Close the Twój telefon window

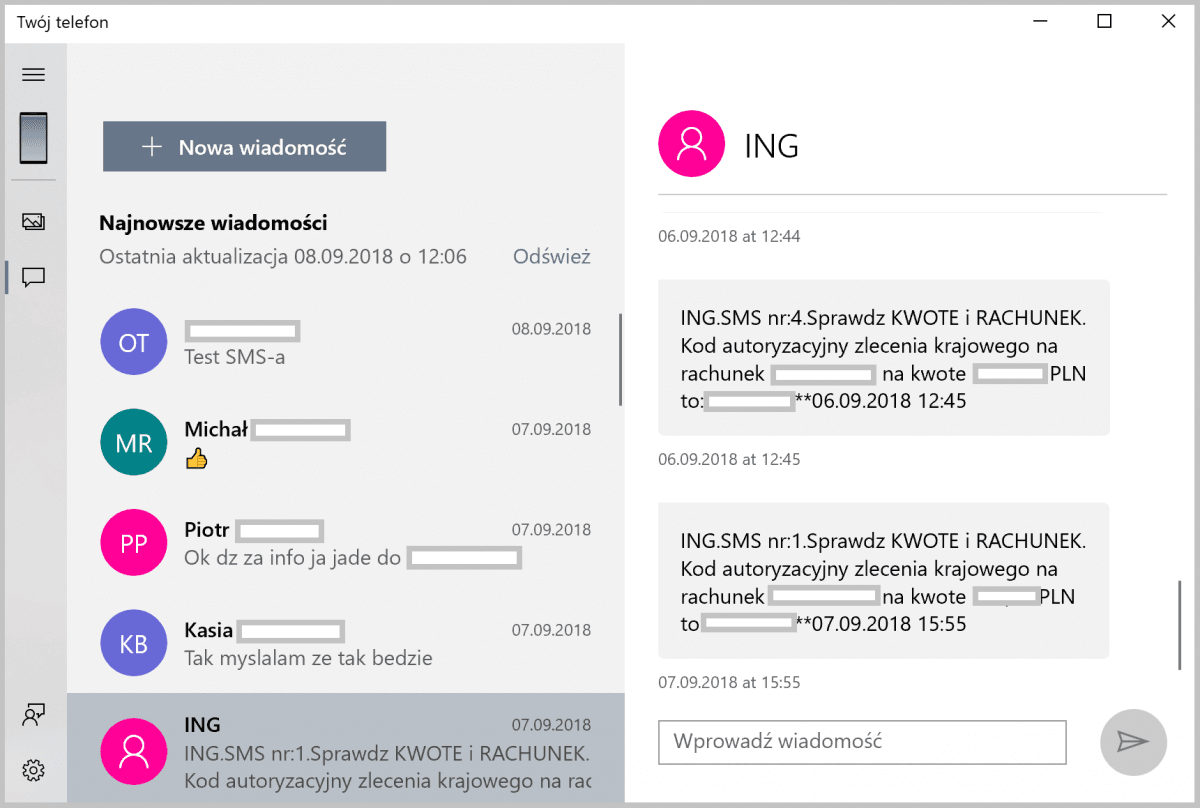(x=1168, y=22)
